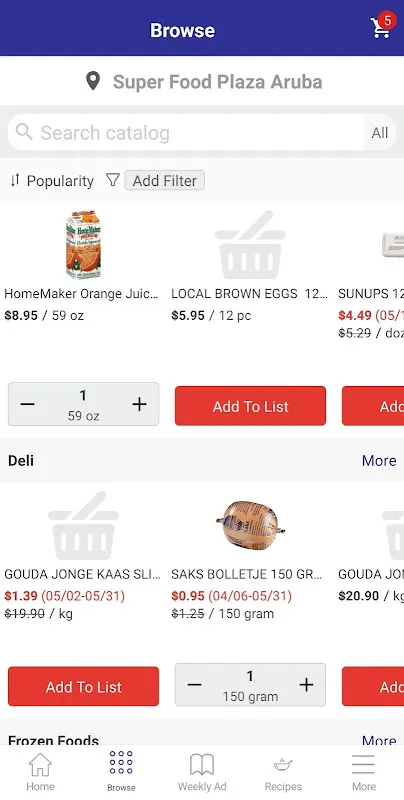404x800 pixels.
Task: Tap the location pin icon
Action: 93,81
